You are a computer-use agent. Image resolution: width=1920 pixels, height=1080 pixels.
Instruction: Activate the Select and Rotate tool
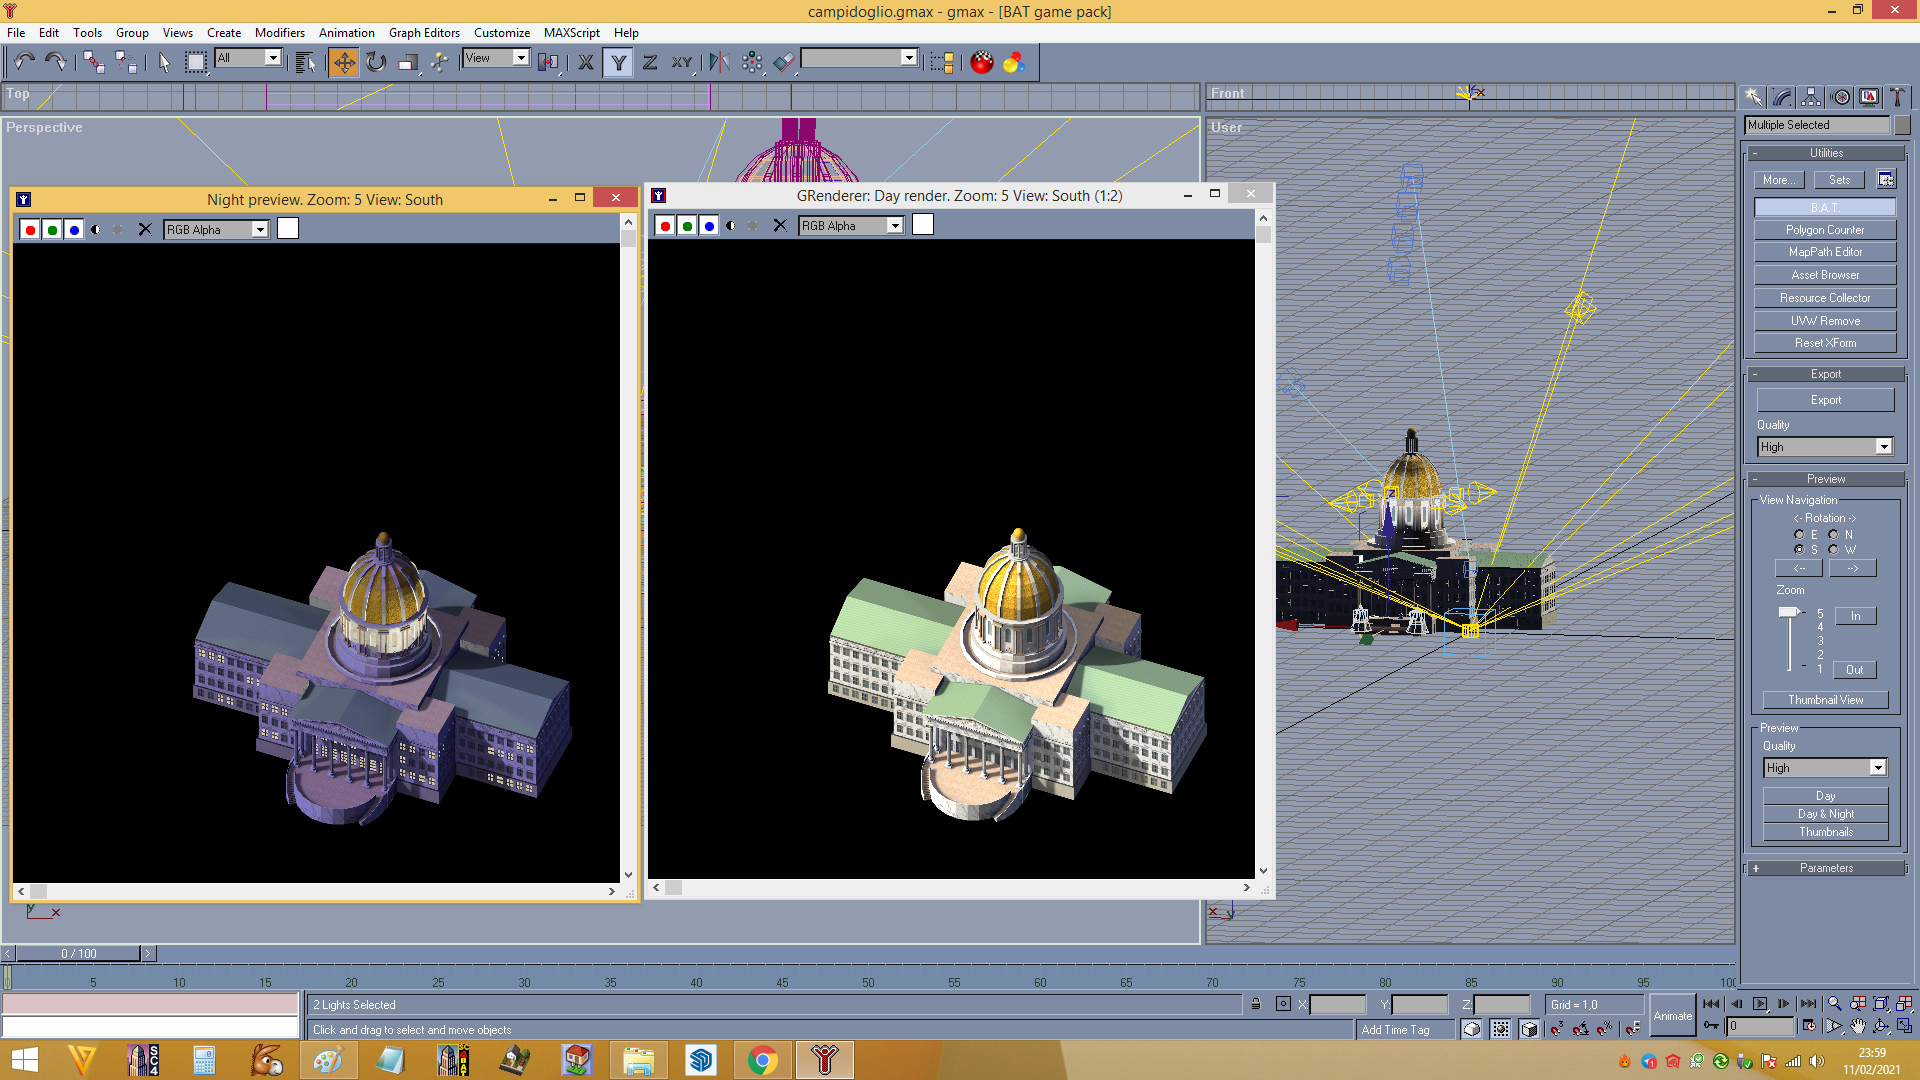click(x=376, y=62)
